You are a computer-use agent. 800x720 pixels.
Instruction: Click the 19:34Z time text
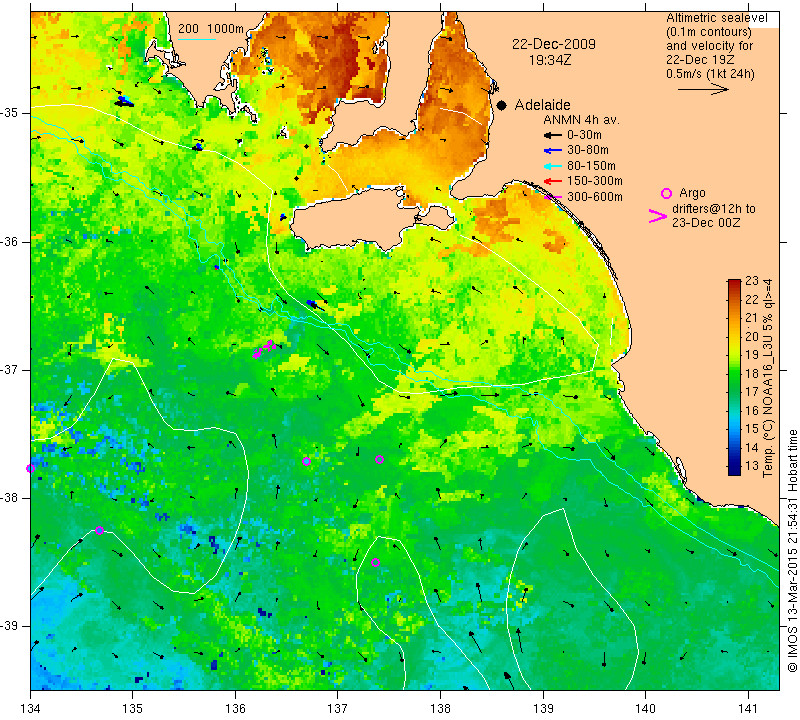[549, 60]
